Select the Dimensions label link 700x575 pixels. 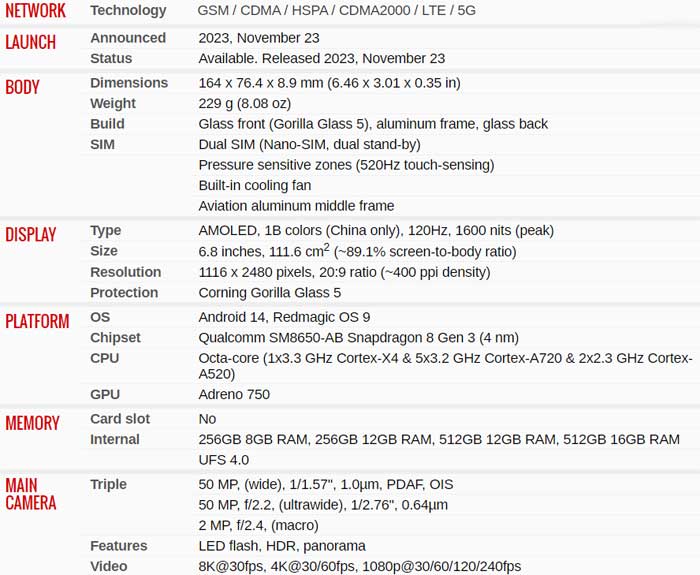tap(129, 83)
